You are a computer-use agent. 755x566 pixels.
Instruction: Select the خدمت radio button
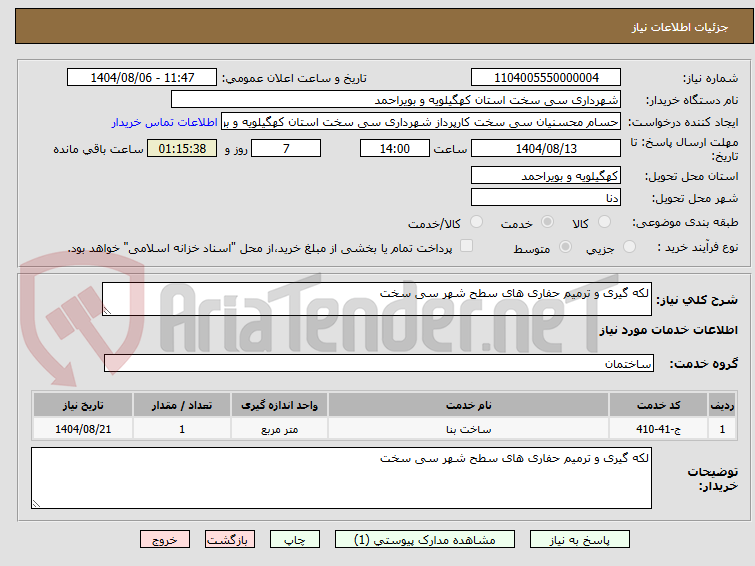[x=547, y=222]
